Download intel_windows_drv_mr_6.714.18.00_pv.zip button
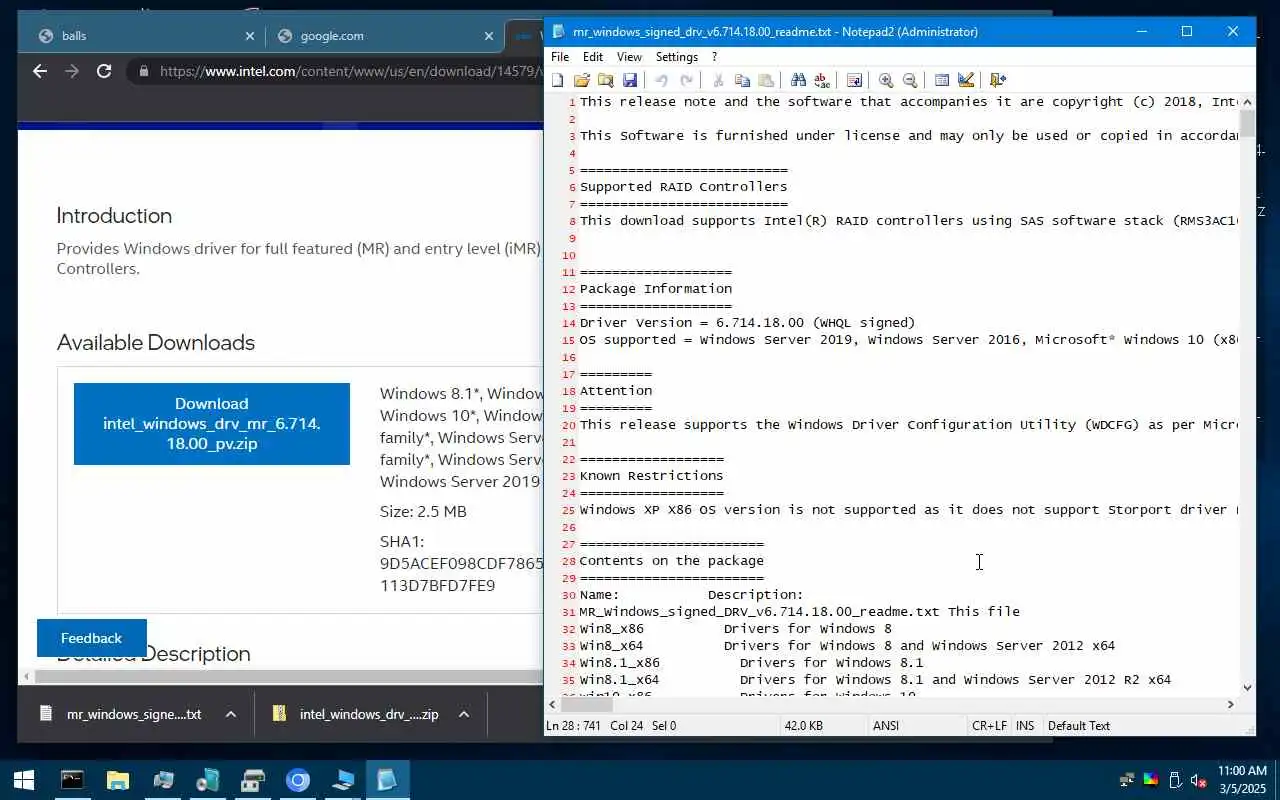This screenshot has width=1280, height=800. tap(212, 424)
